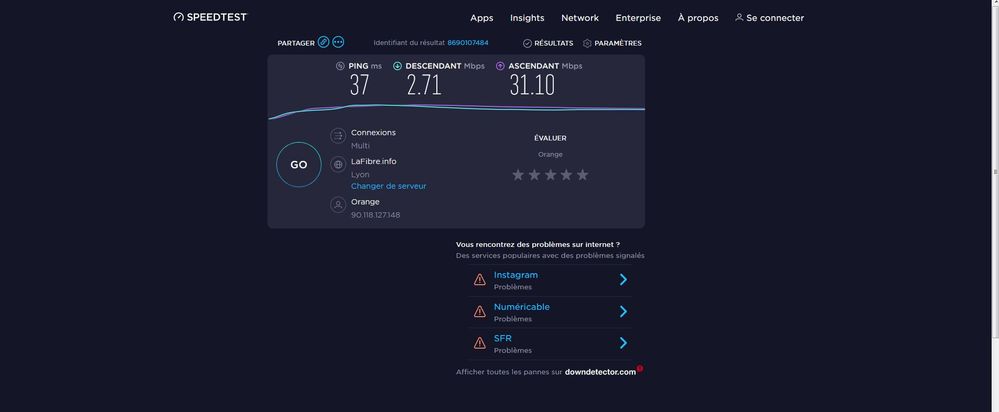
Task: Click the browser vertical scrollbar
Action: coord(995,172)
